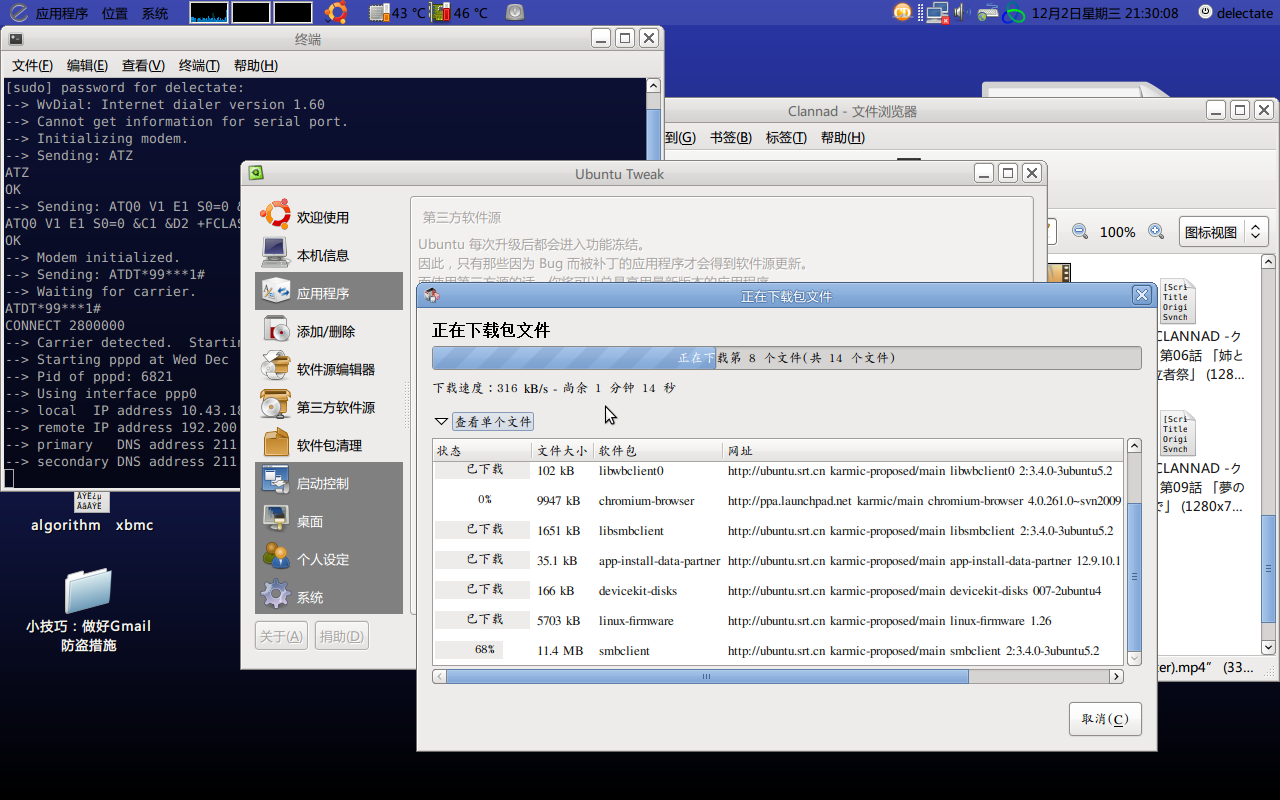Click the 46 °C temperature sensor applet

(x=459, y=13)
